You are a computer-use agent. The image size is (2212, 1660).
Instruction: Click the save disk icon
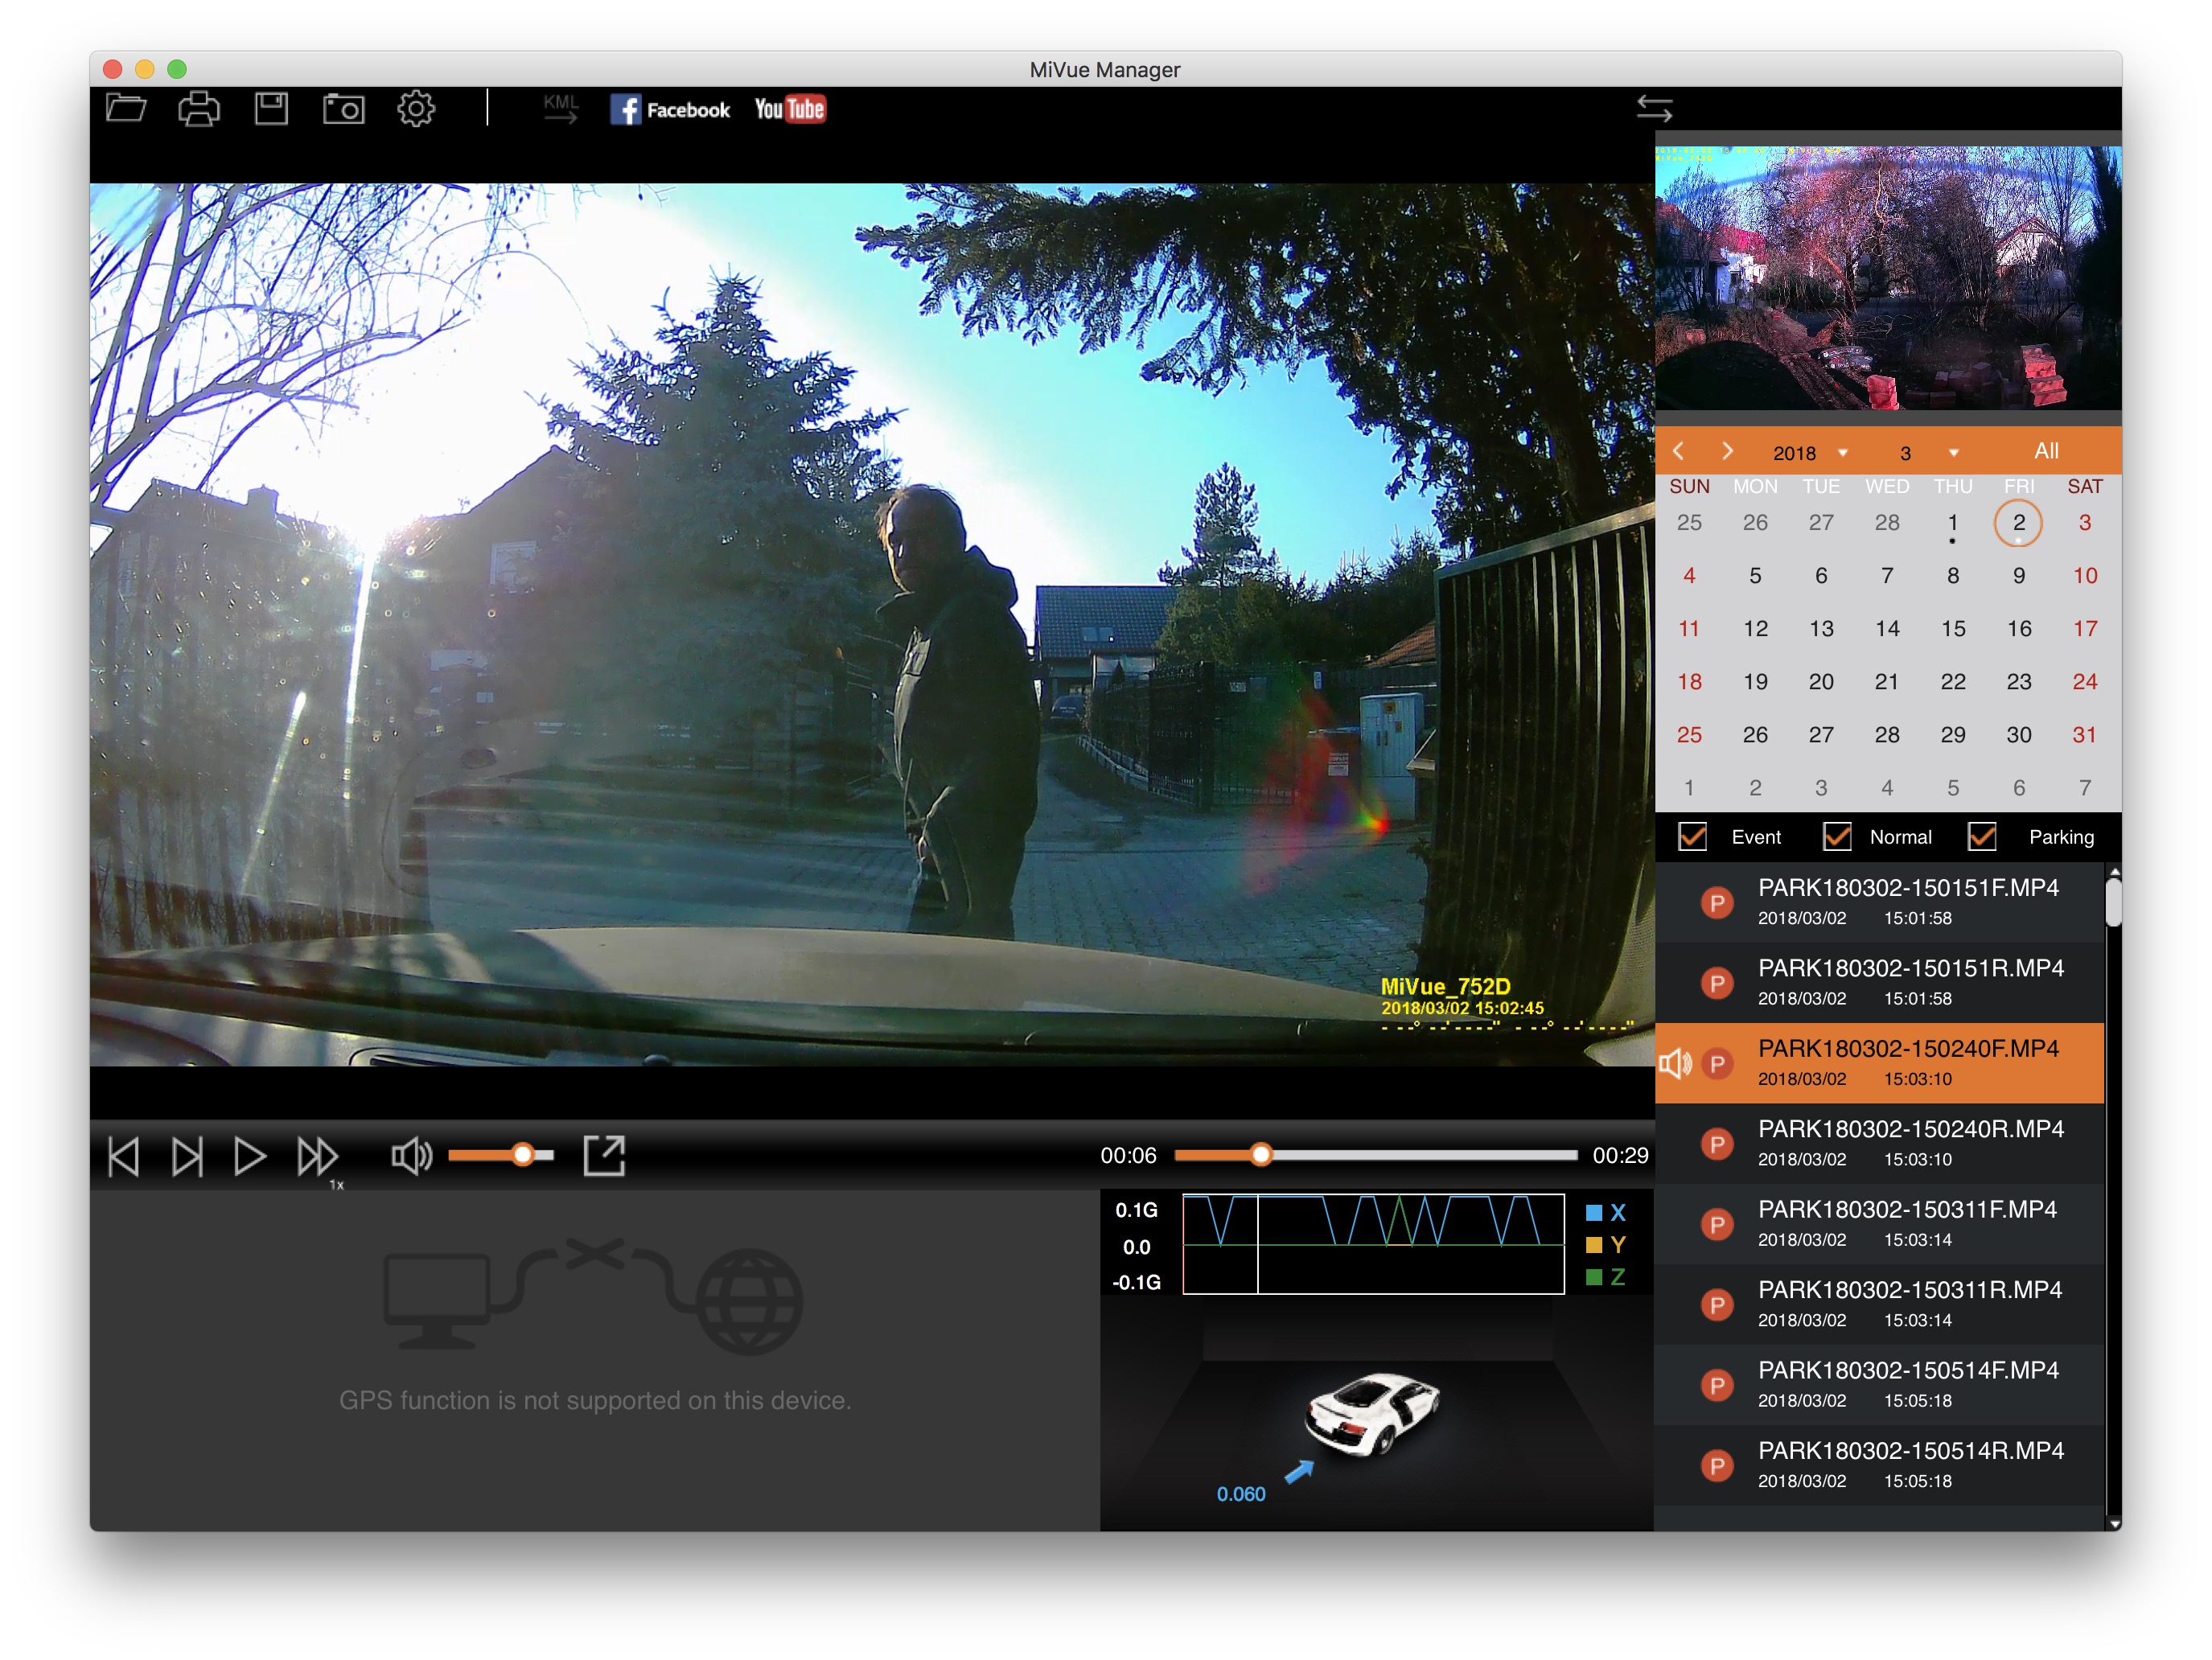[x=271, y=108]
